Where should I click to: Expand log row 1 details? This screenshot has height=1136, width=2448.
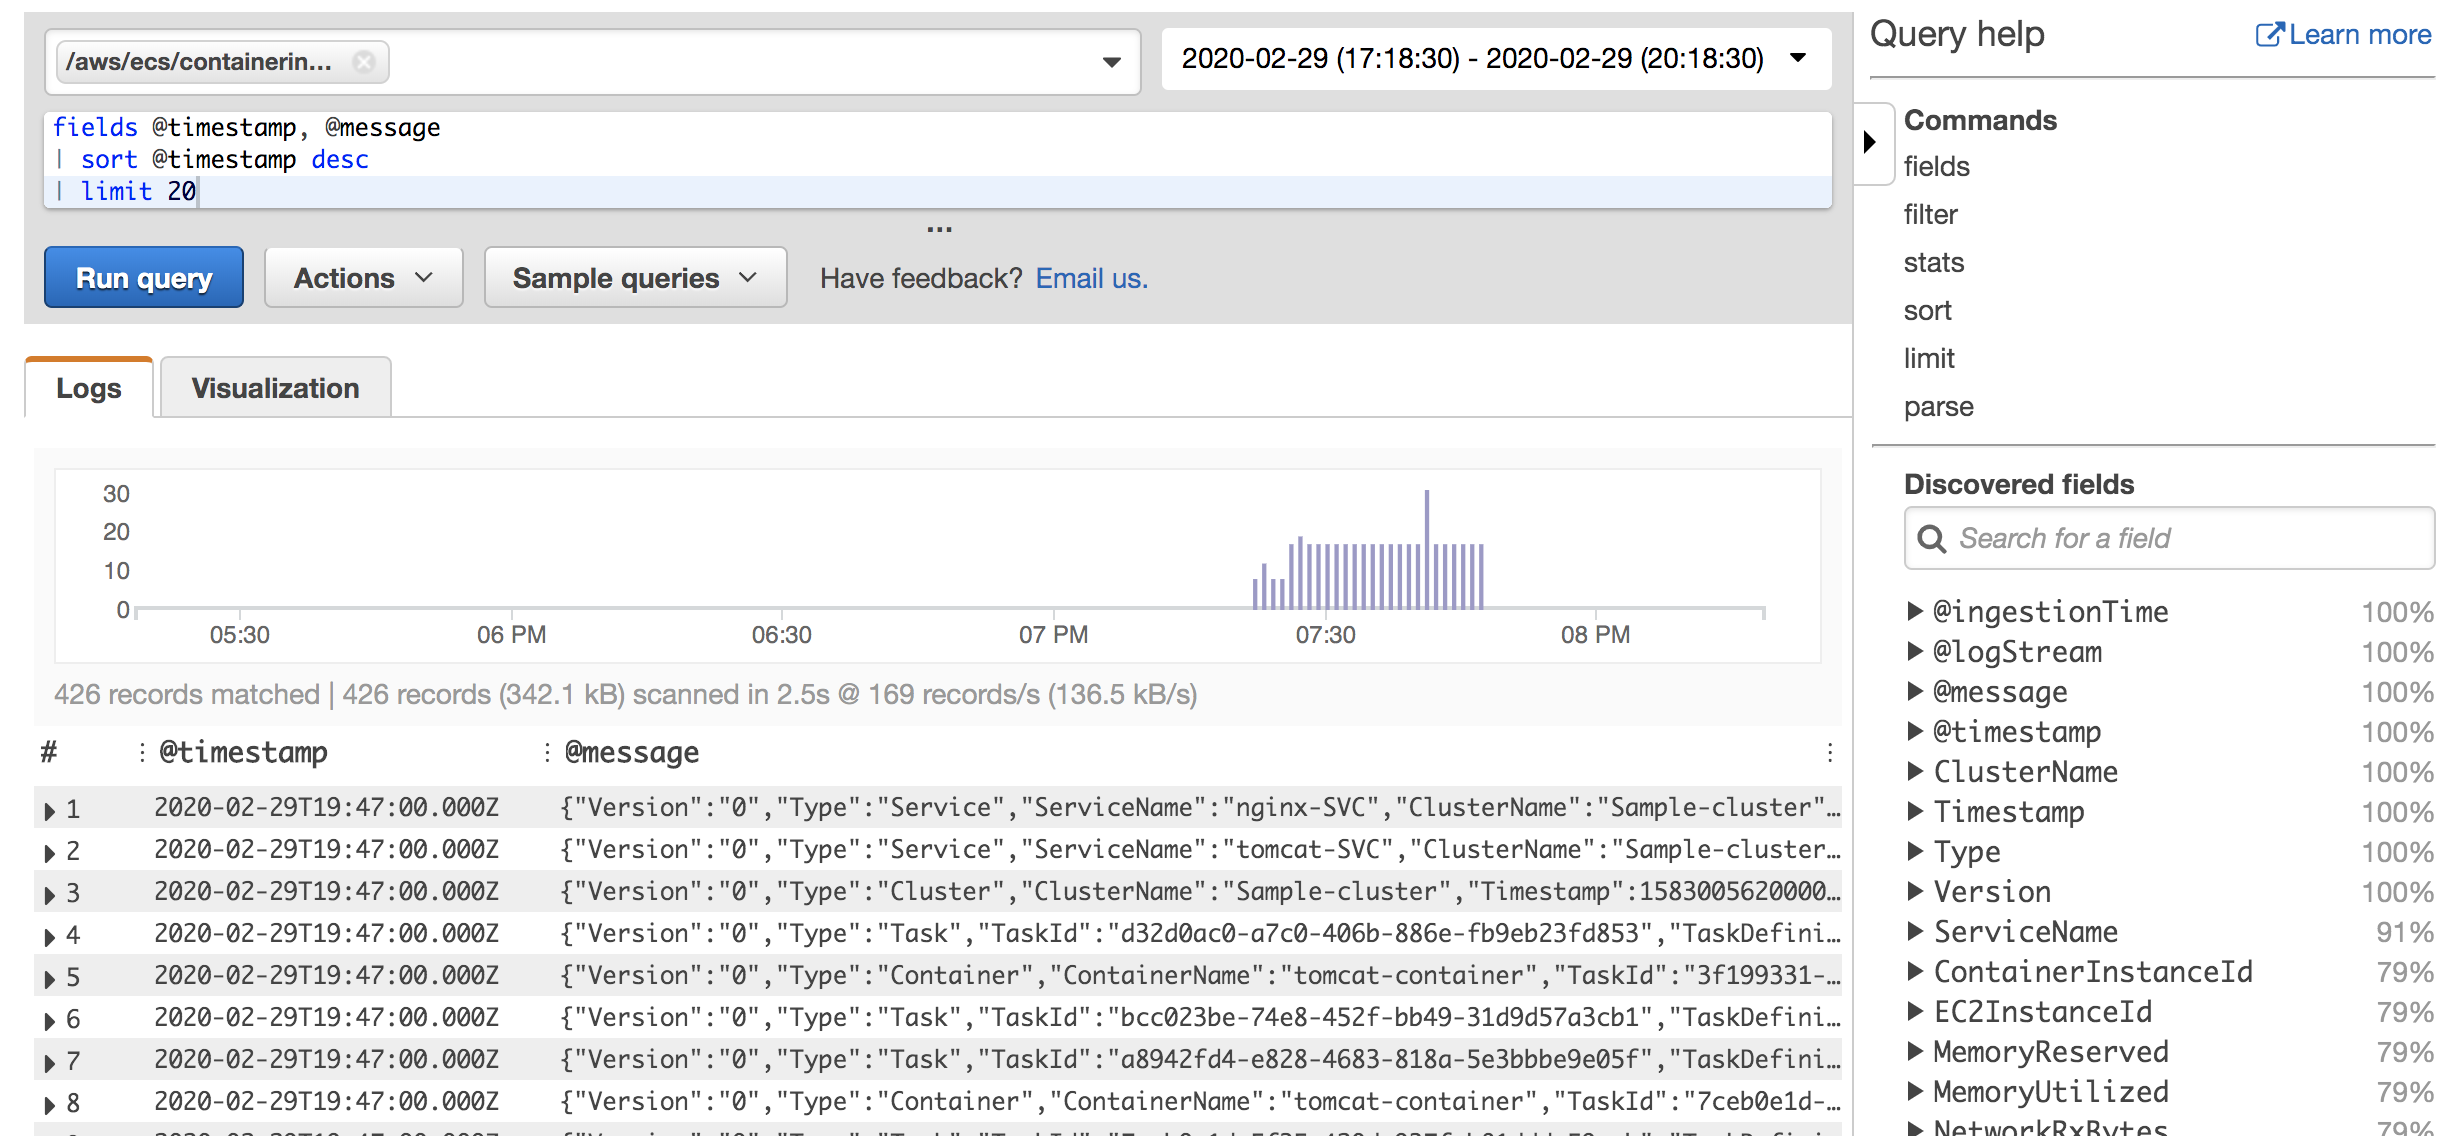pyautogui.click(x=49, y=810)
